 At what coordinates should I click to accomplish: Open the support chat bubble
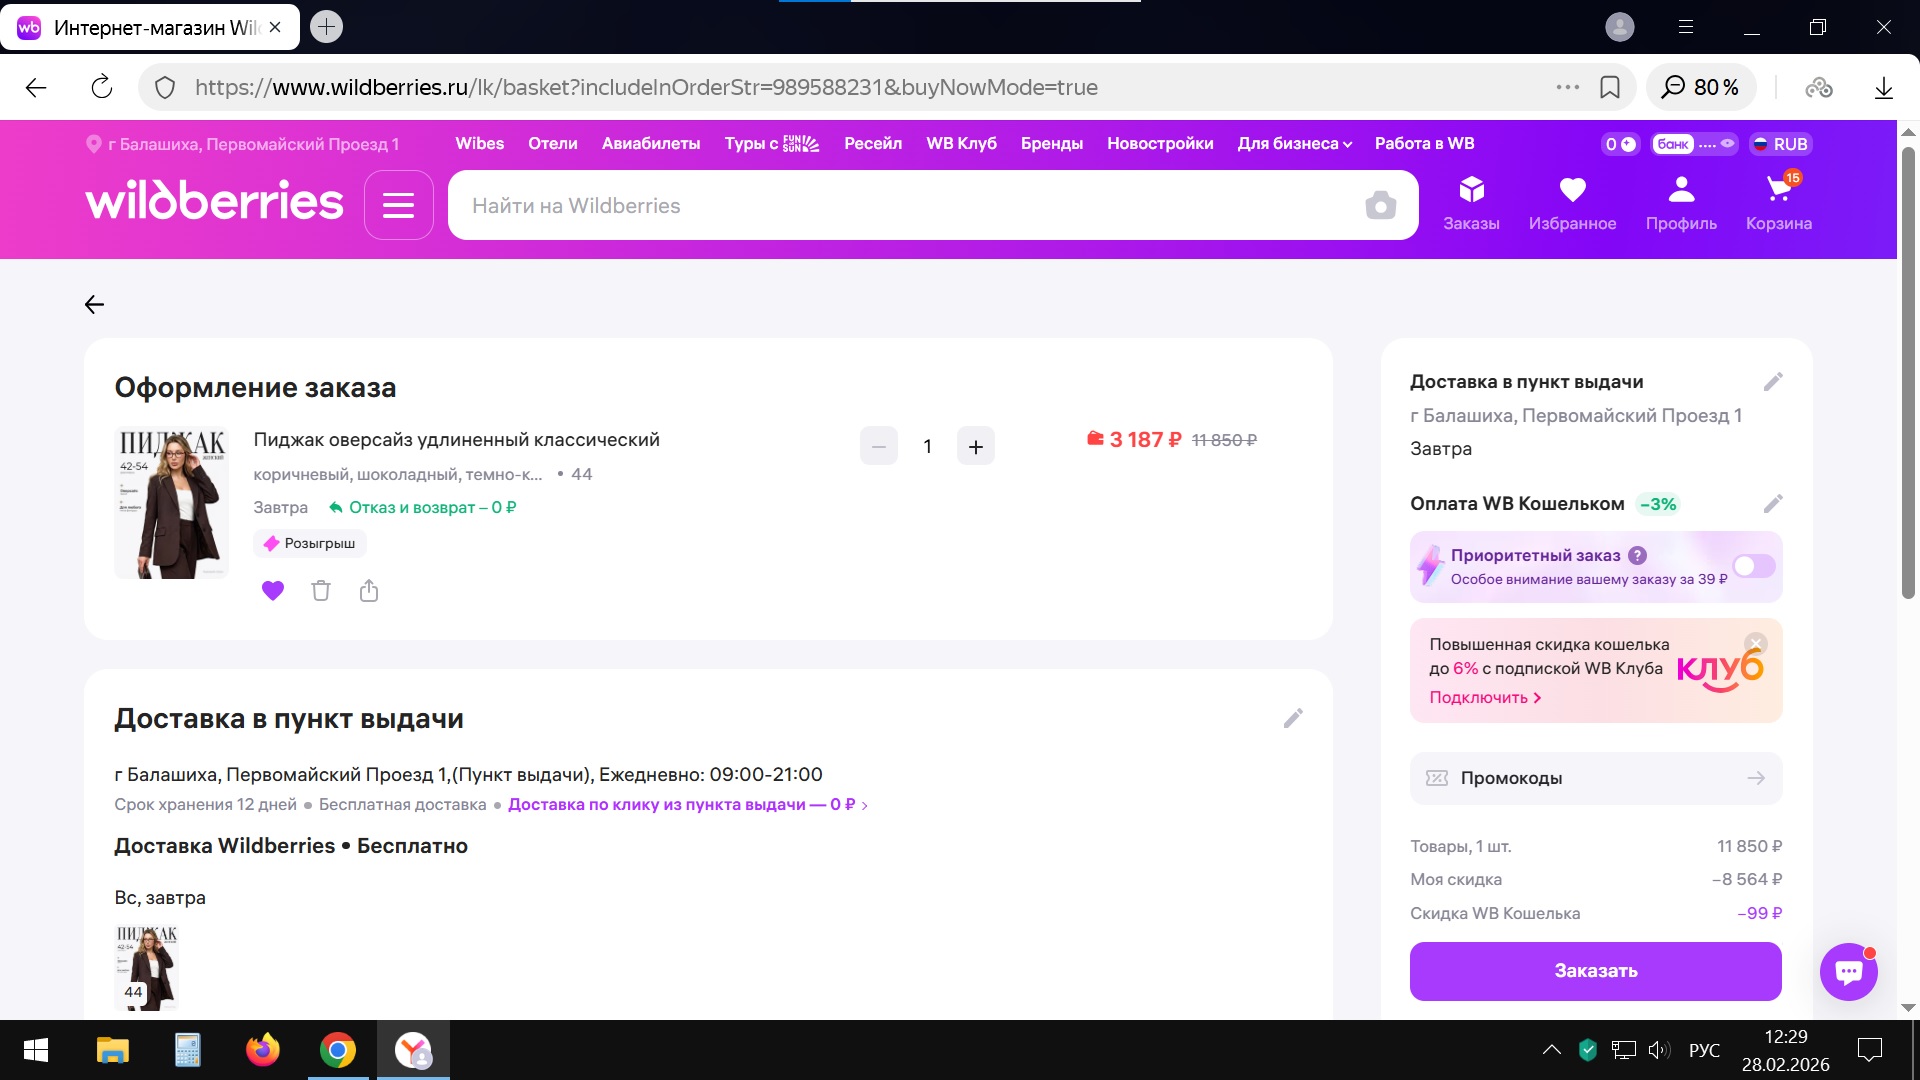1848,971
